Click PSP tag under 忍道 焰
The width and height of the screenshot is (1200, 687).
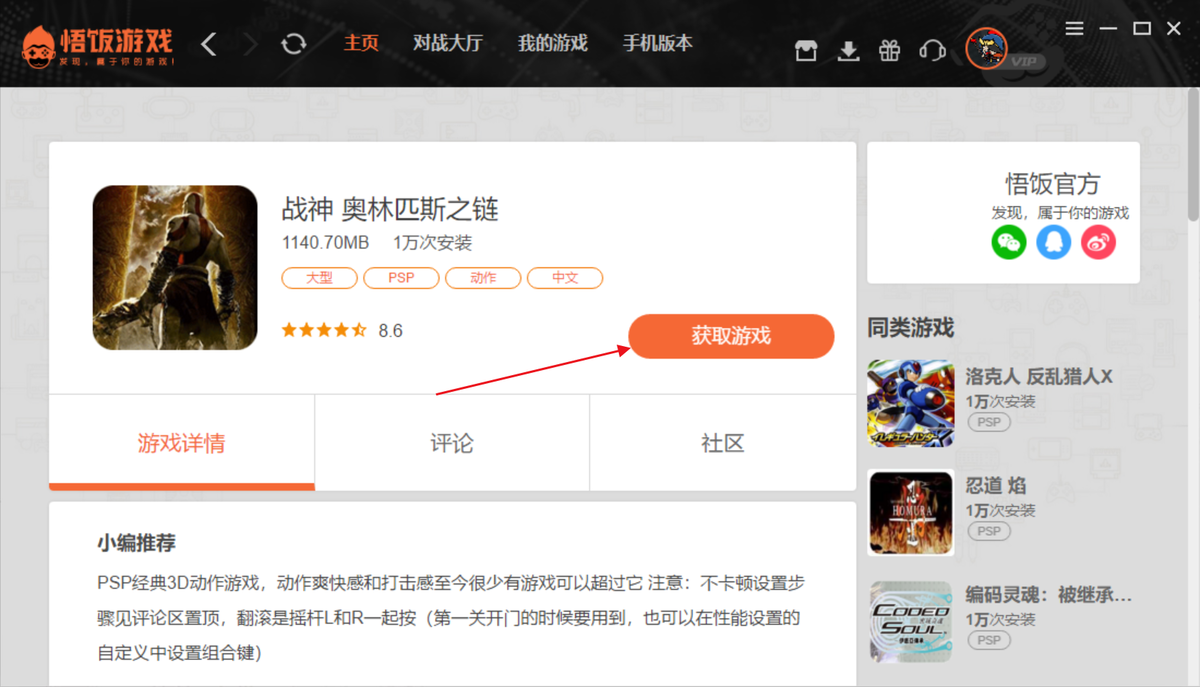[x=989, y=531]
